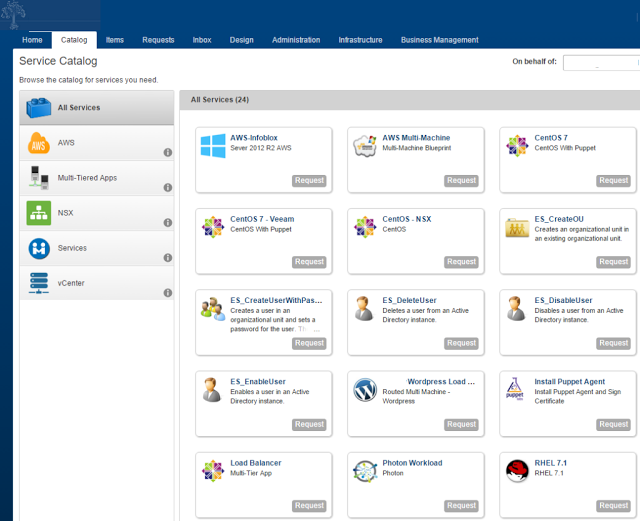Click the ES_EnableUser person icon

[212, 390]
